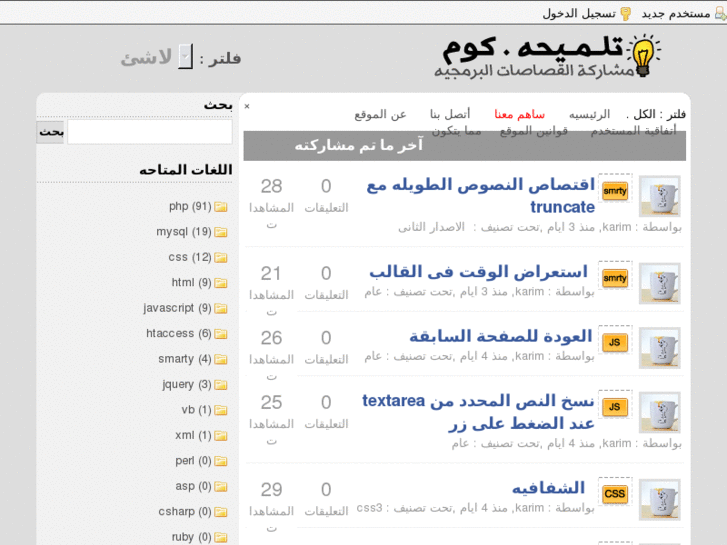Click the folder icon next to html (9)
This screenshot has width=727, height=545.
pyautogui.click(x=221, y=283)
